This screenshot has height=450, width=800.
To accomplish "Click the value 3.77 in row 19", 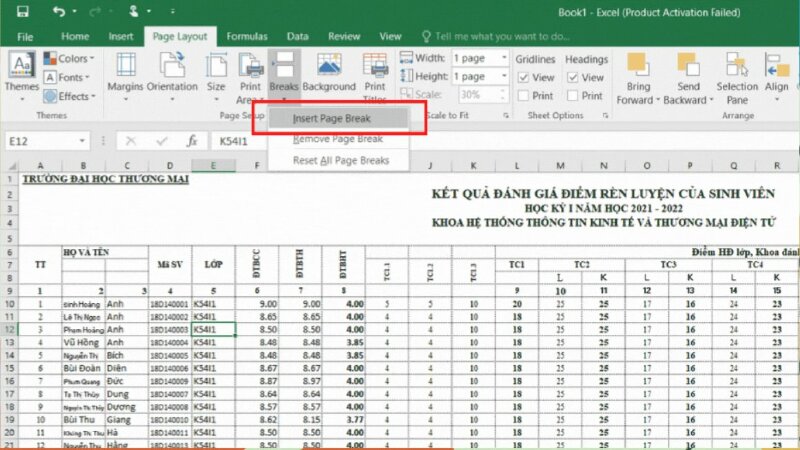I will [x=343, y=420].
